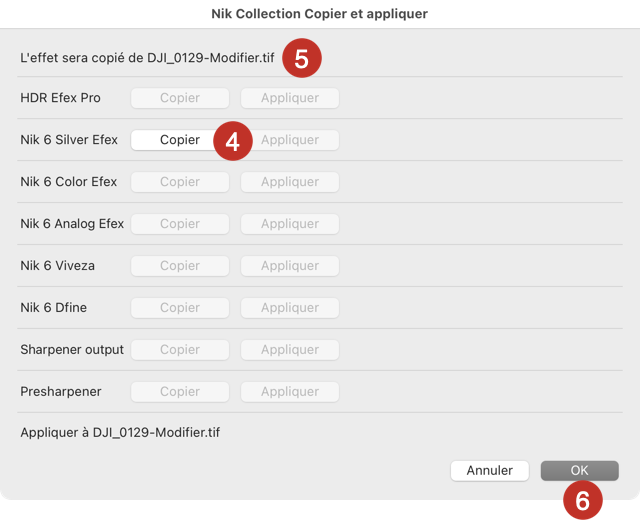Click the 'Nik Collection Copier et appliquer' title
Image resolution: width=640 pixels, height=521 pixels.
pyautogui.click(x=320, y=14)
